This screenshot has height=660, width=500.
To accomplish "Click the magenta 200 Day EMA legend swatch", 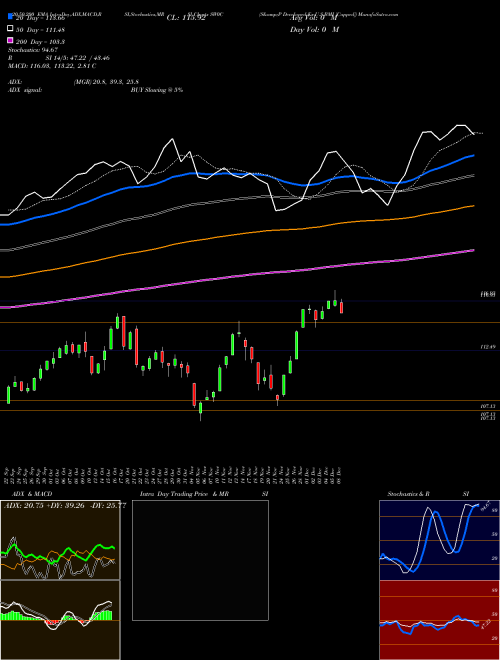I will (10, 40).
